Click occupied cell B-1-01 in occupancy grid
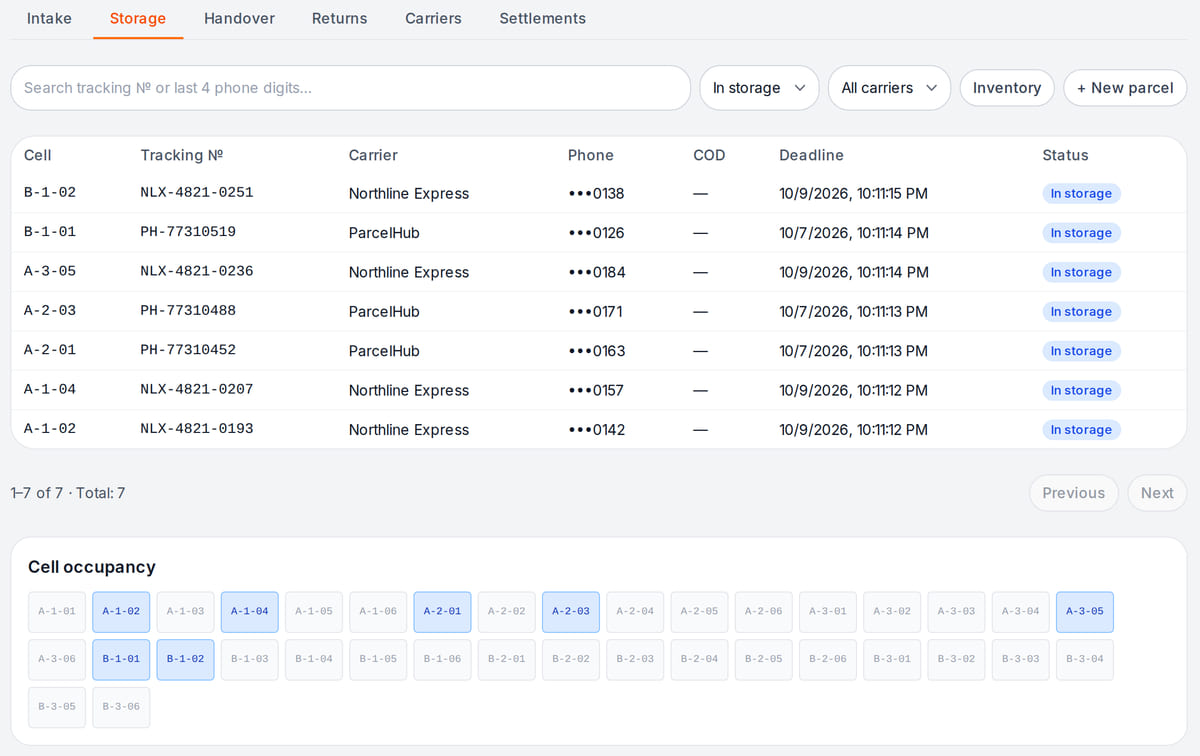 tap(121, 660)
